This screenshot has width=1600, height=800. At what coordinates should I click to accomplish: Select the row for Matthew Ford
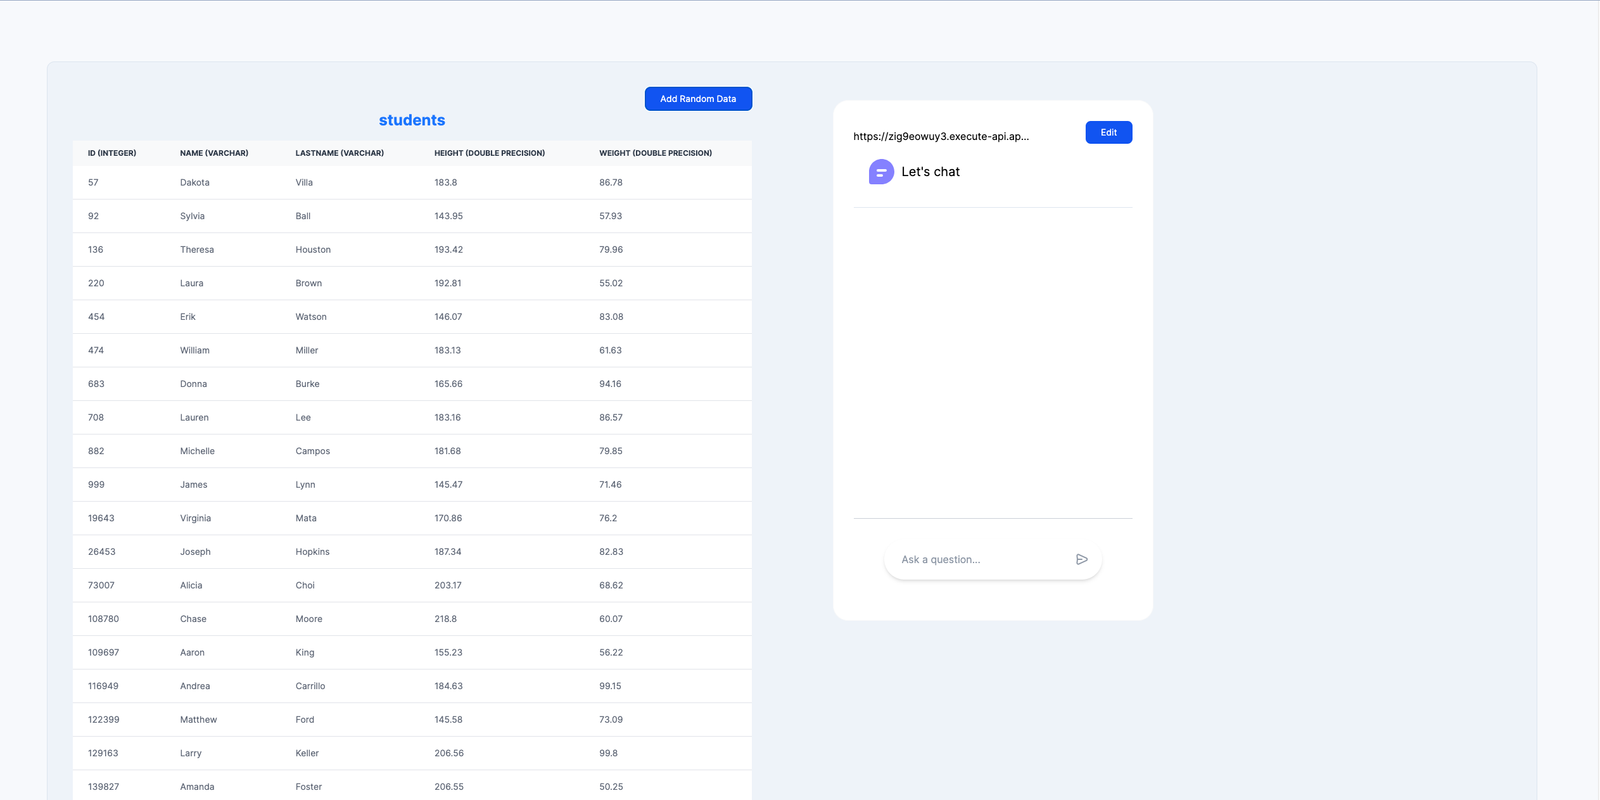tap(411, 720)
